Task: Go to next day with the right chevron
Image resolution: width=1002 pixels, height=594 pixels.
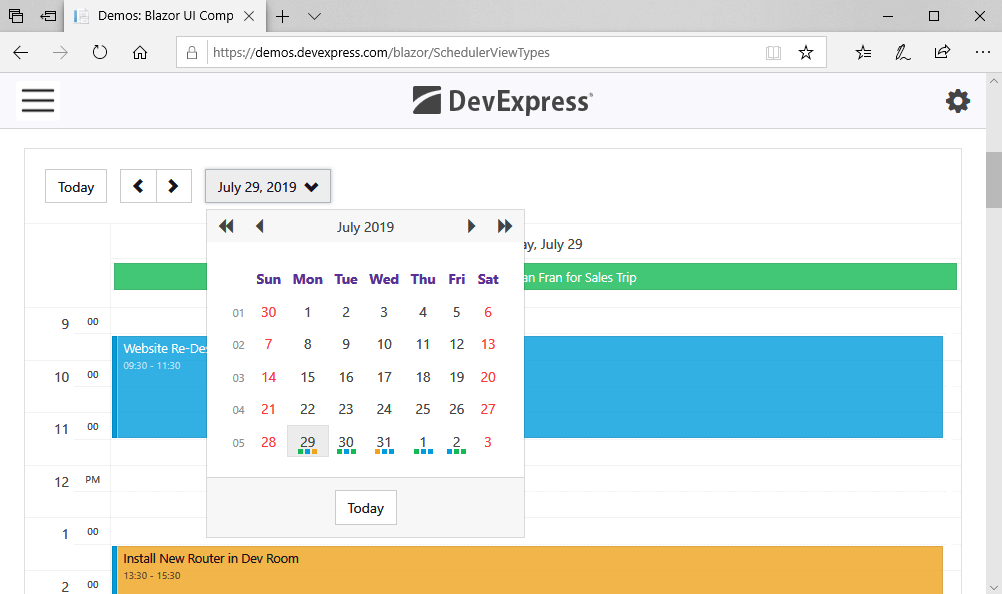Action: tap(173, 186)
